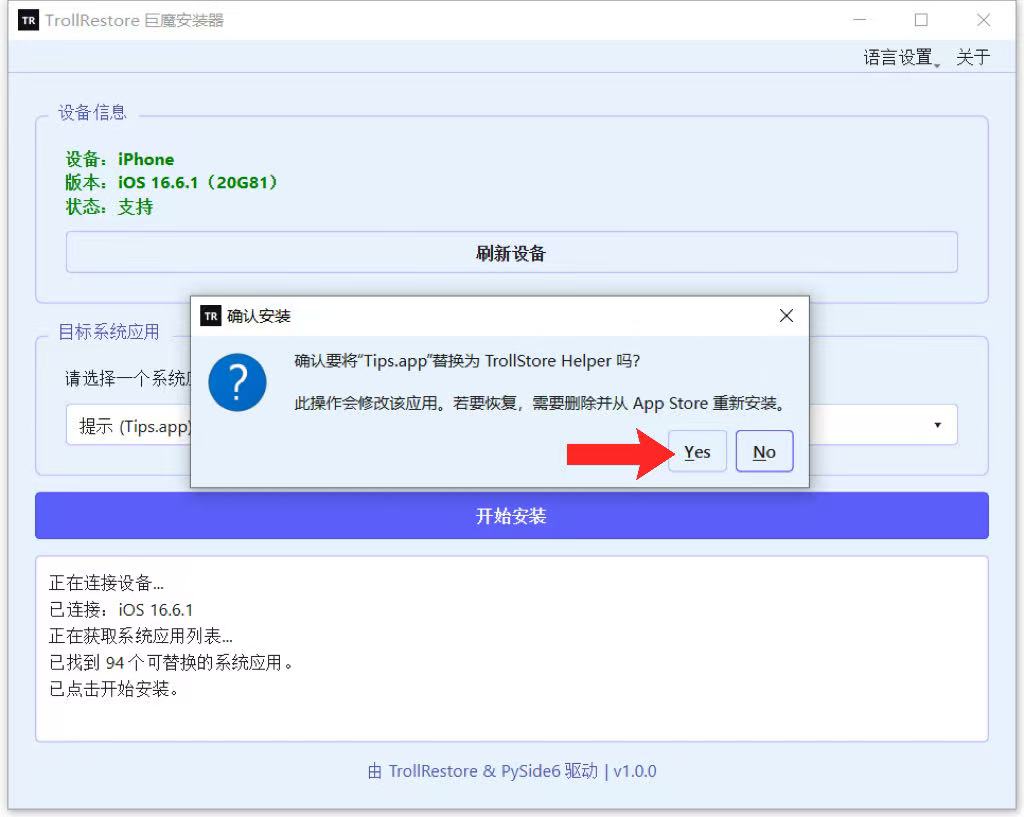Start installation with 开始安装 button
This screenshot has height=817, width=1024.
pyautogui.click(x=511, y=515)
